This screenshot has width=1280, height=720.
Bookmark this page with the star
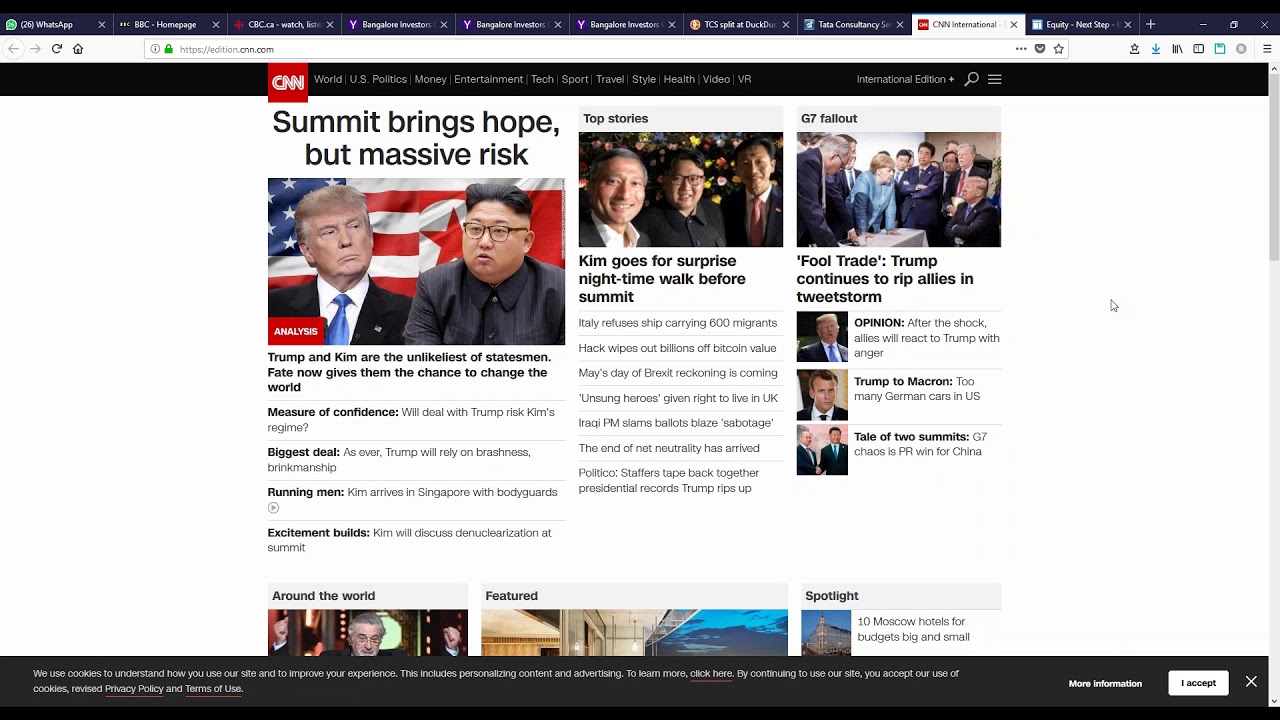tap(1059, 49)
